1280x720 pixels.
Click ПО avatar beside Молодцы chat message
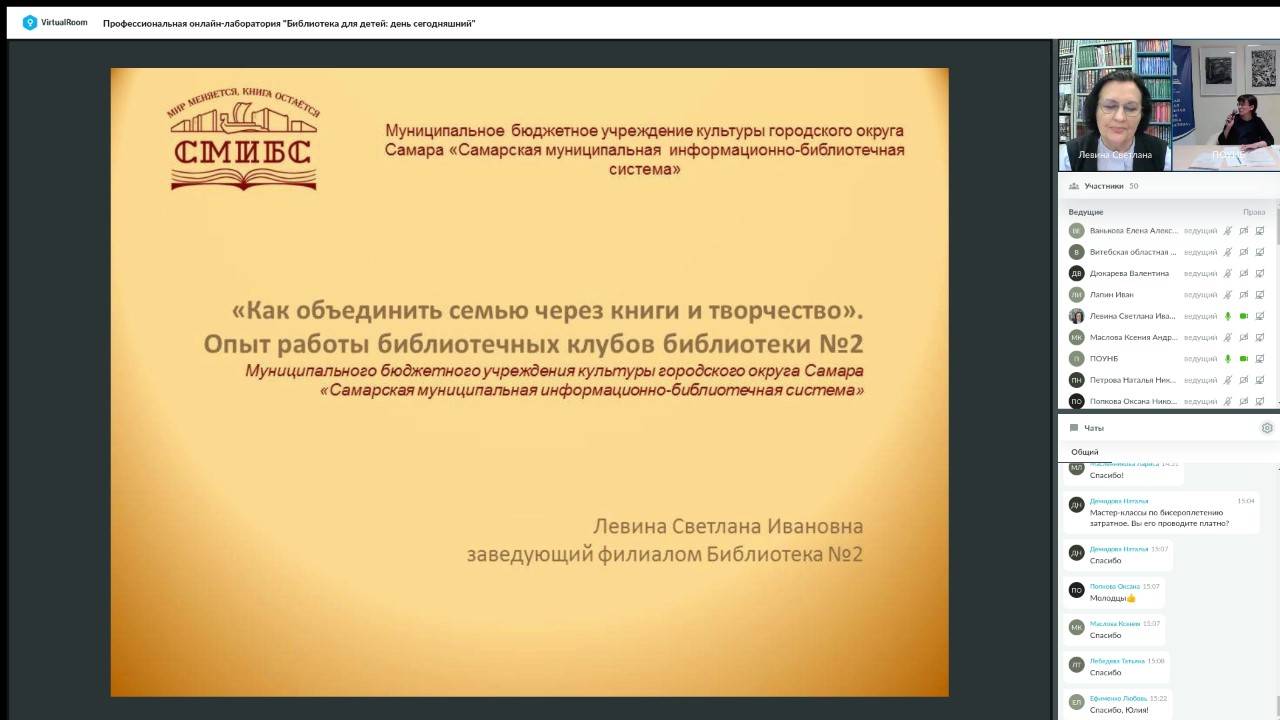(1076, 590)
